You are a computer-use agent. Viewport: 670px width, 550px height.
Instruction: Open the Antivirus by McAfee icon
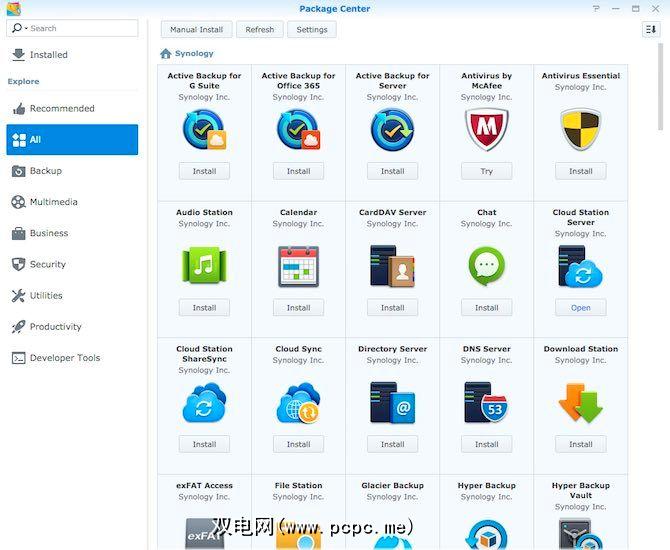[x=487, y=130]
